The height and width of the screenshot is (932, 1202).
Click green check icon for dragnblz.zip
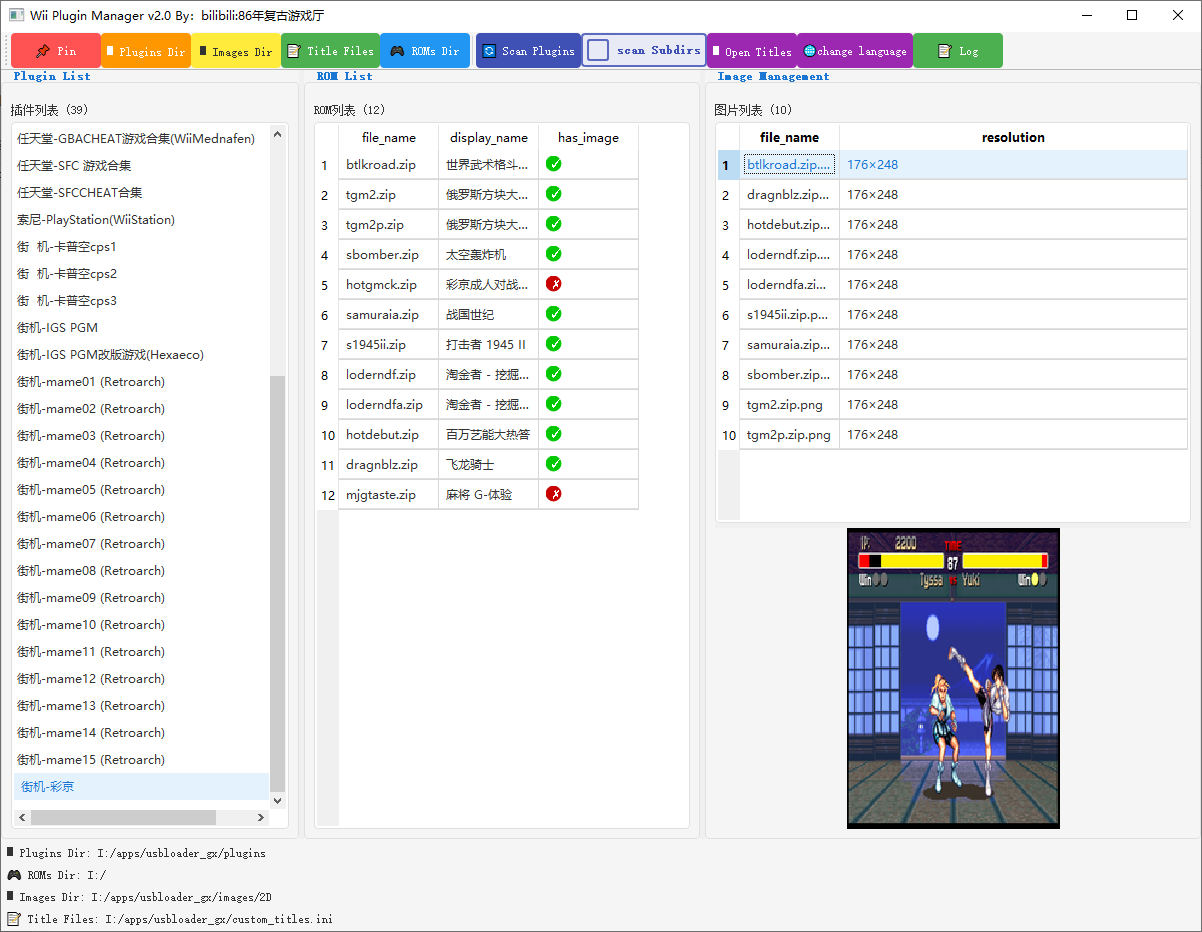(554, 464)
